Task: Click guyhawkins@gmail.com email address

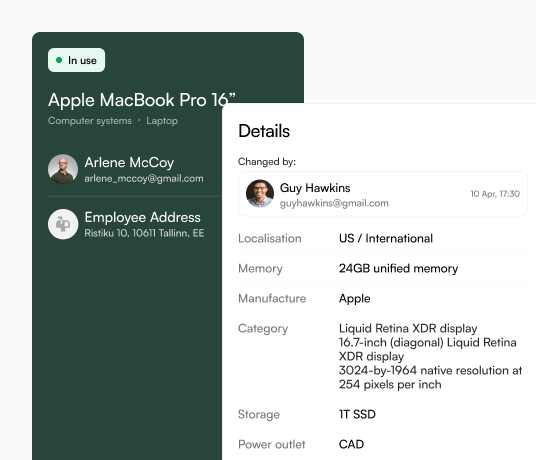Action: tap(334, 203)
